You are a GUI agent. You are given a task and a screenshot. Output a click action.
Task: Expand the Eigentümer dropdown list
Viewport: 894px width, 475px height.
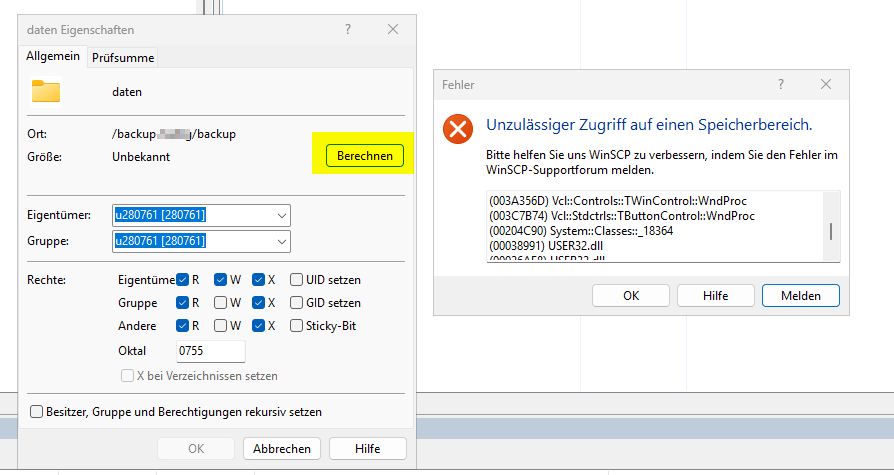tap(279, 215)
